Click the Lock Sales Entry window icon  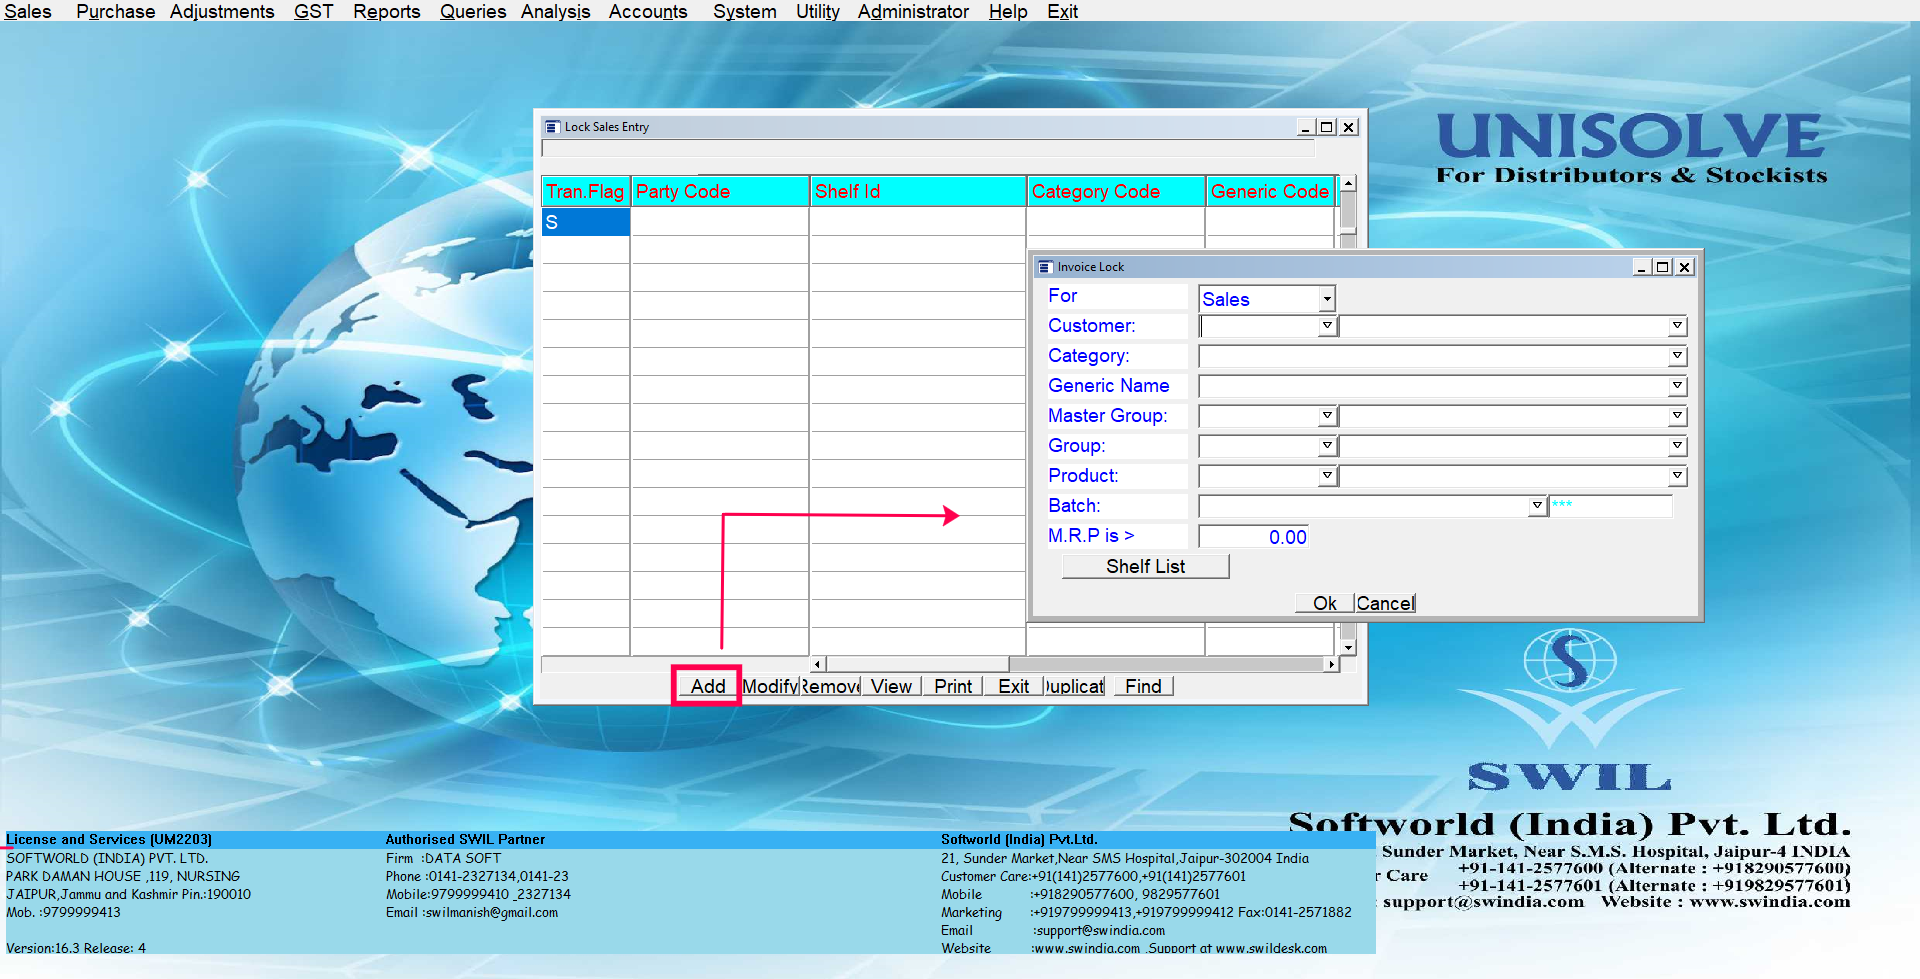pyautogui.click(x=552, y=127)
